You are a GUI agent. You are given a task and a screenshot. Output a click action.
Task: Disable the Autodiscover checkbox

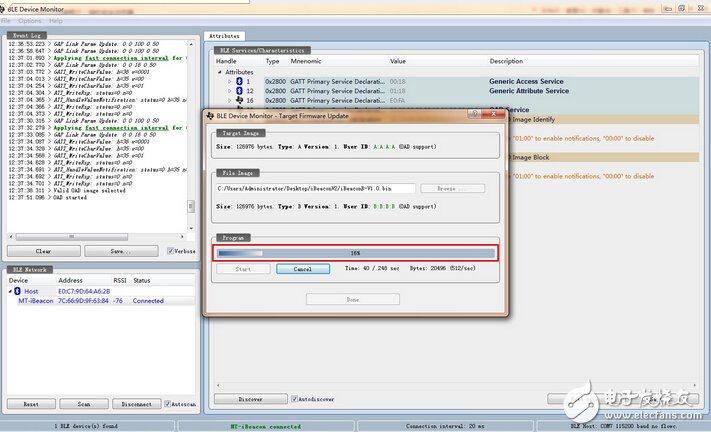292,398
